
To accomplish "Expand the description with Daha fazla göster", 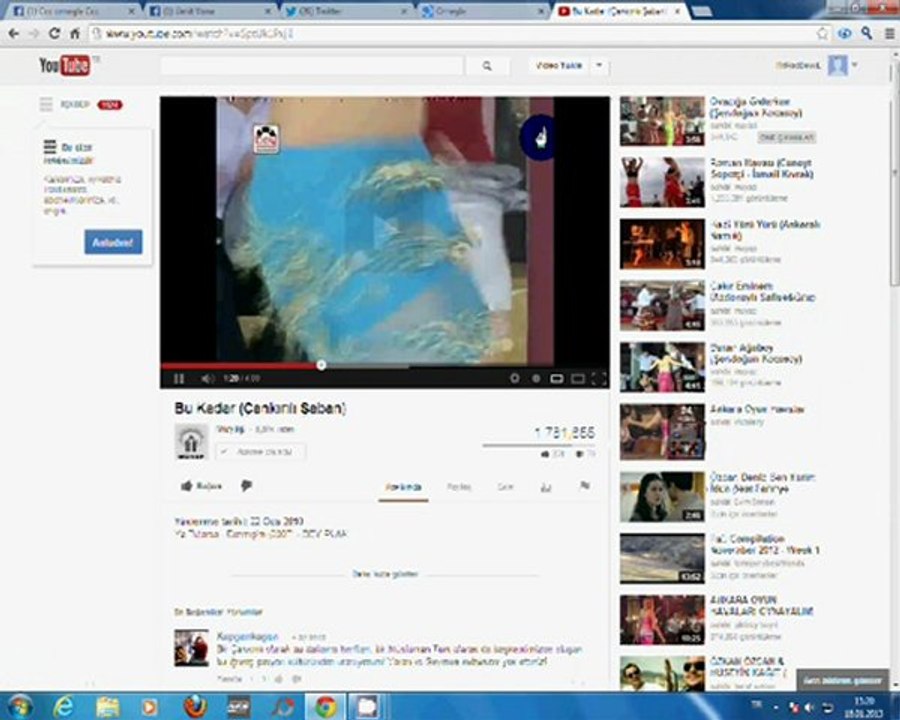I will (x=385, y=574).
